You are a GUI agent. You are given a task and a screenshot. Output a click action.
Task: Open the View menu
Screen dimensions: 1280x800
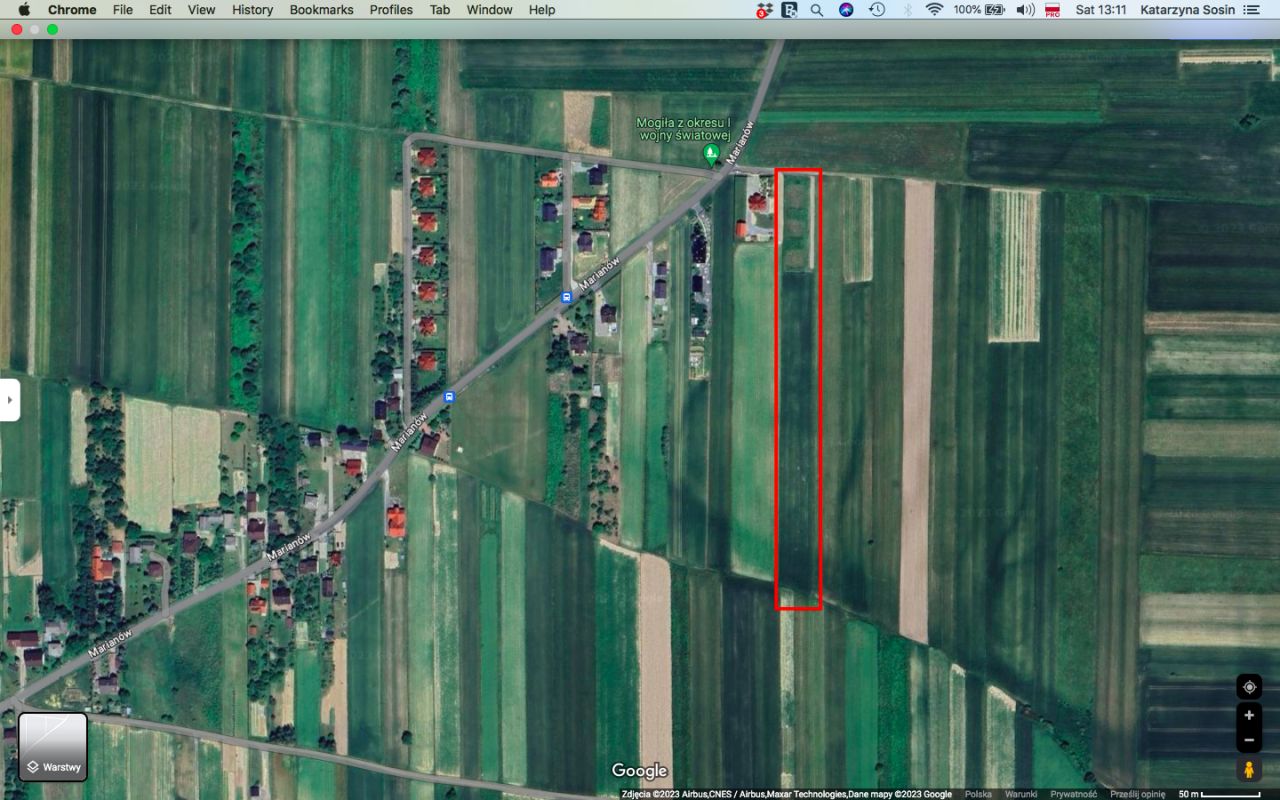(x=201, y=10)
